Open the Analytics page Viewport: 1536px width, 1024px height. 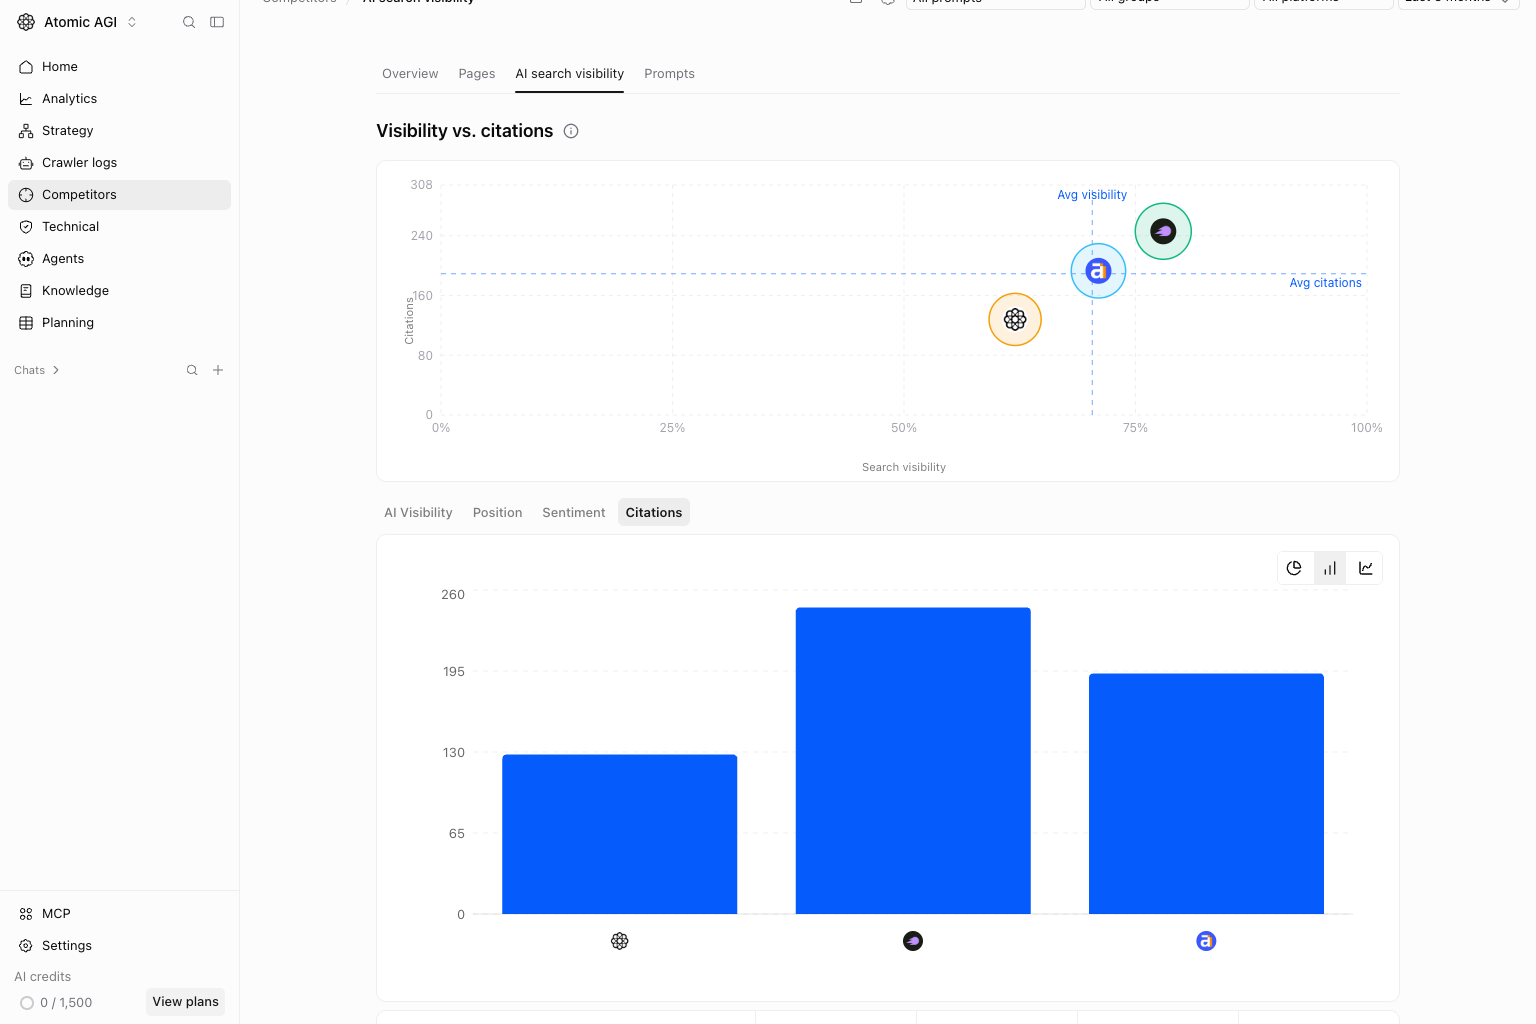[x=119, y=99]
